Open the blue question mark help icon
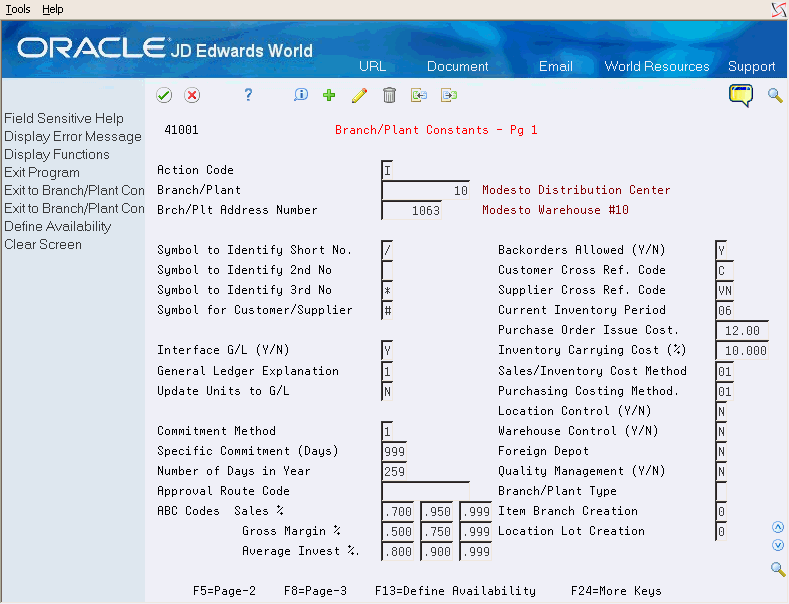This screenshot has height=604, width=789. coord(248,95)
